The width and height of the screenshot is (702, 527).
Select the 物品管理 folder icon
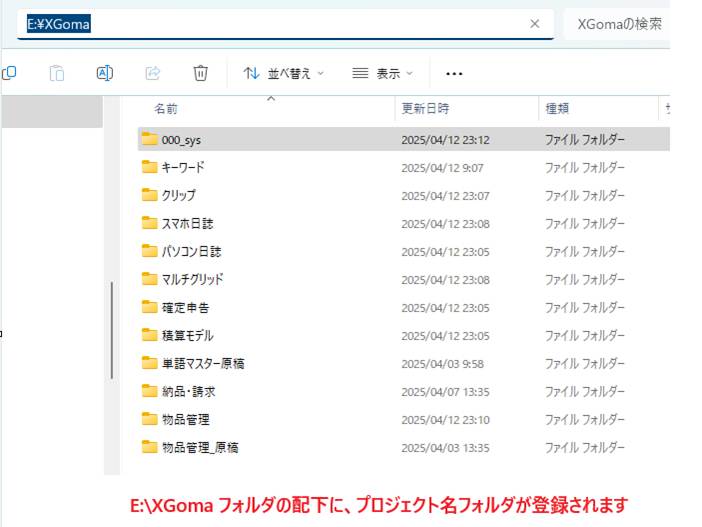pos(150,419)
